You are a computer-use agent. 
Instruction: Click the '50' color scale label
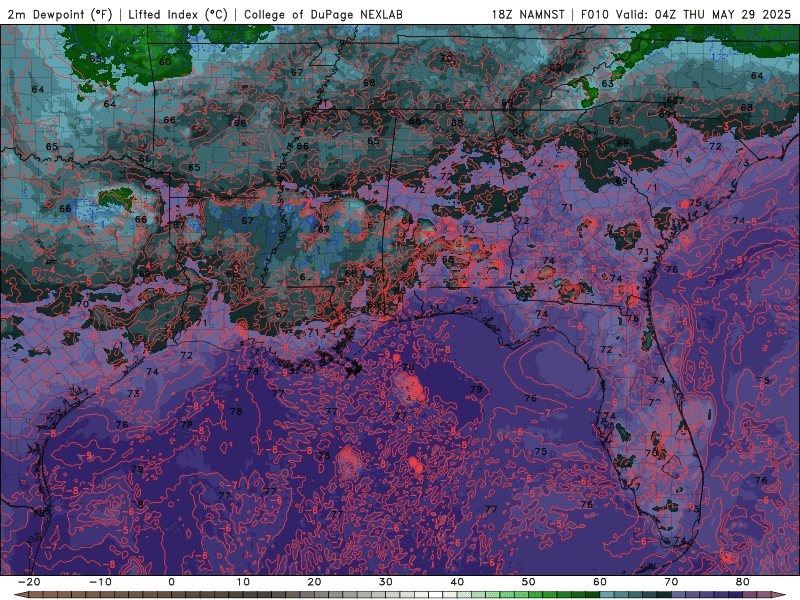[x=529, y=582]
